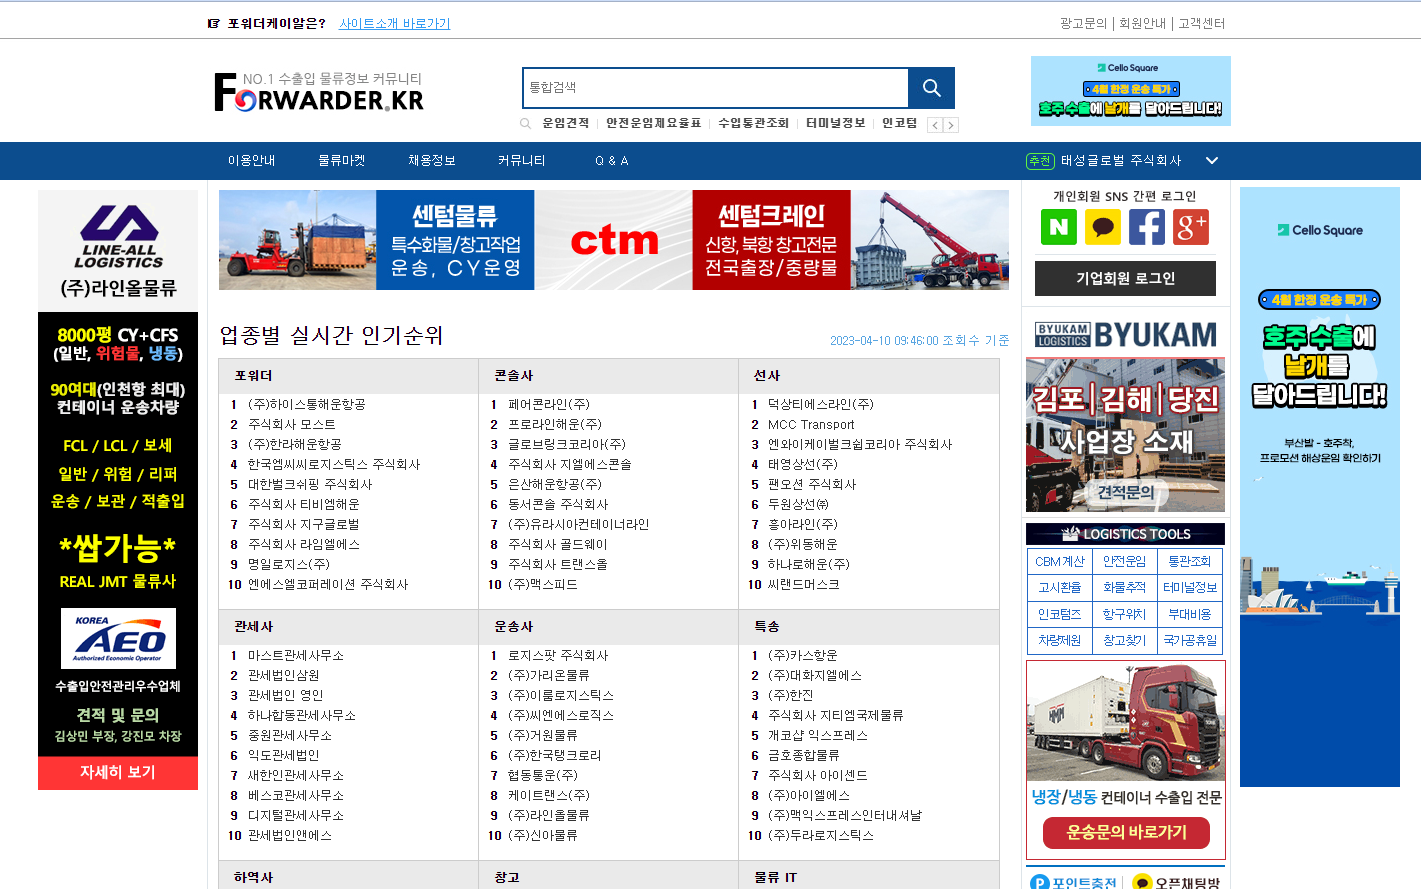The height and width of the screenshot is (889, 1421).
Task: Open 덕상티에스라인(주) entry
Action: click(821, 404)
